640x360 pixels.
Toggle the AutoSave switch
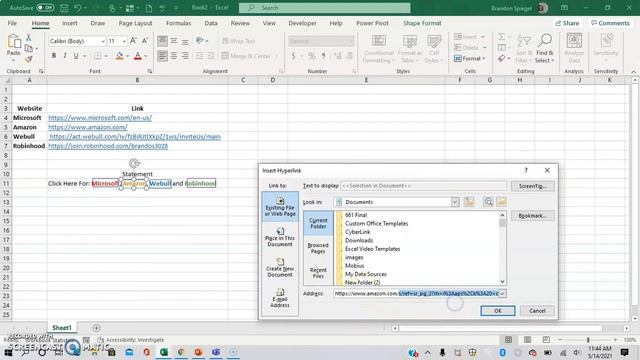45,8
